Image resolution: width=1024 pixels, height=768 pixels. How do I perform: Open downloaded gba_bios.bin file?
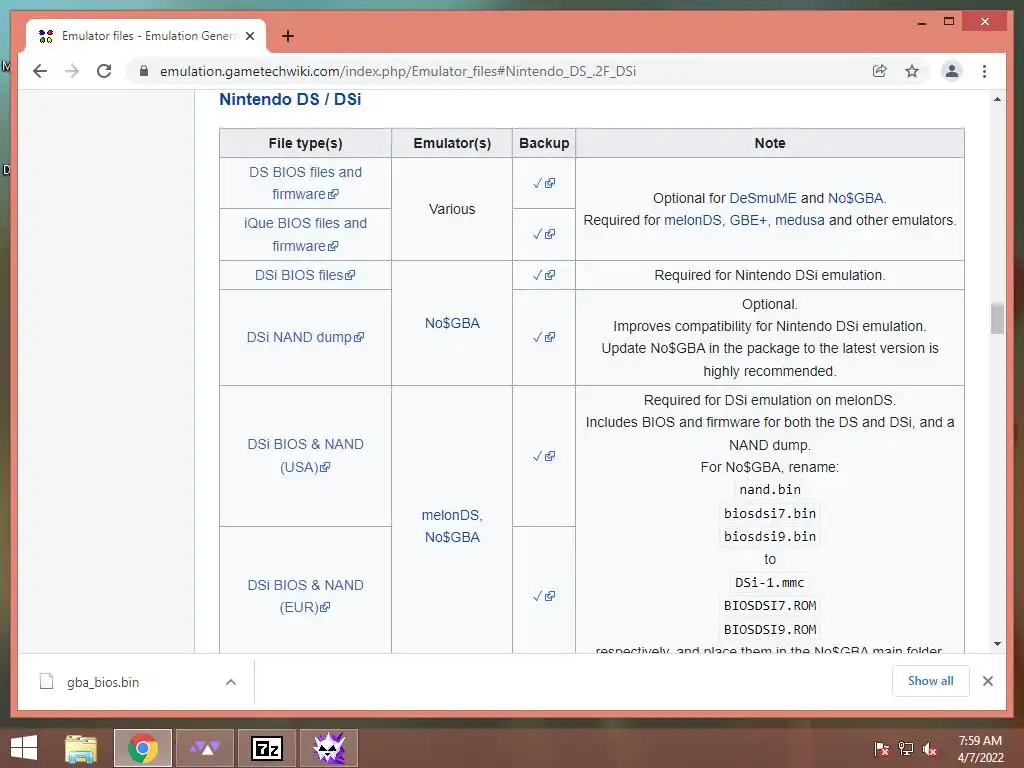tap(103, 682)
